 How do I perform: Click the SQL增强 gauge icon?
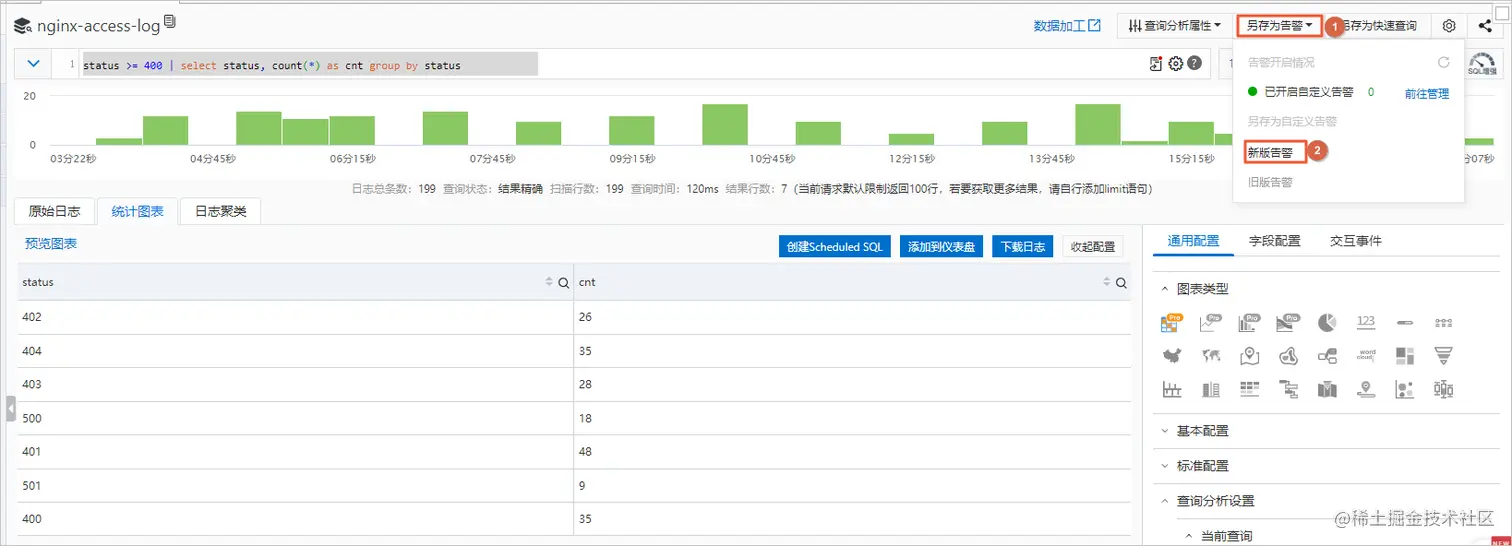coord(1482,64)
